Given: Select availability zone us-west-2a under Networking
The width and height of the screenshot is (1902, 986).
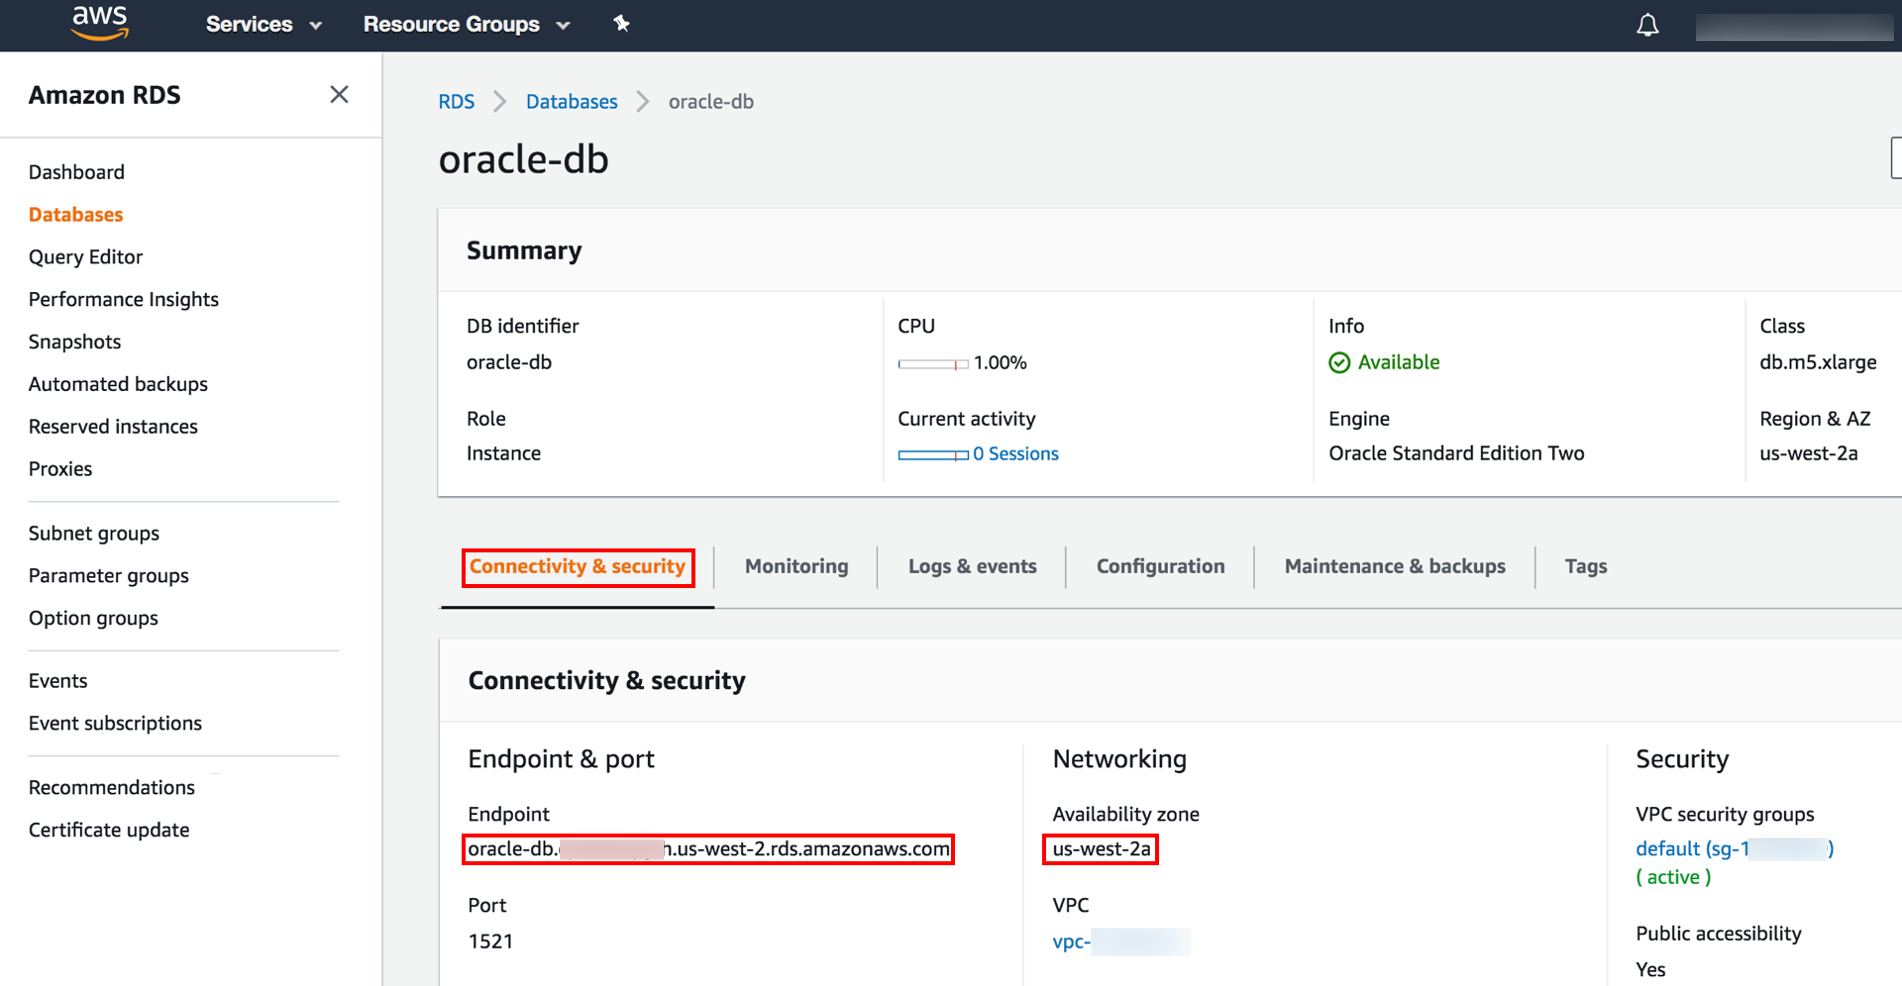Looking at the screenshot, I should click(1101, 849).
